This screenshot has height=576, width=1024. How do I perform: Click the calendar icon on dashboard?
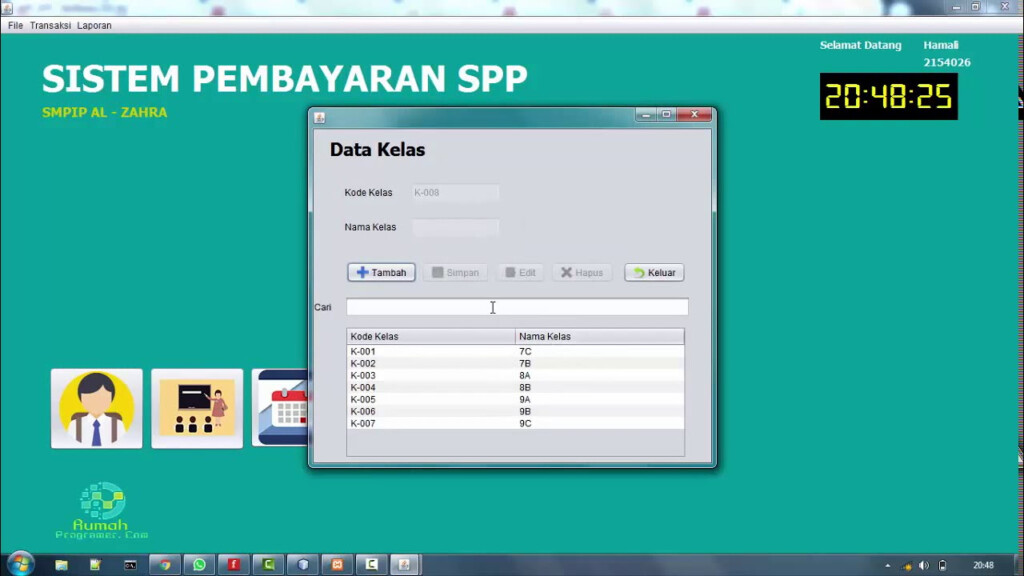coord(281,408)
